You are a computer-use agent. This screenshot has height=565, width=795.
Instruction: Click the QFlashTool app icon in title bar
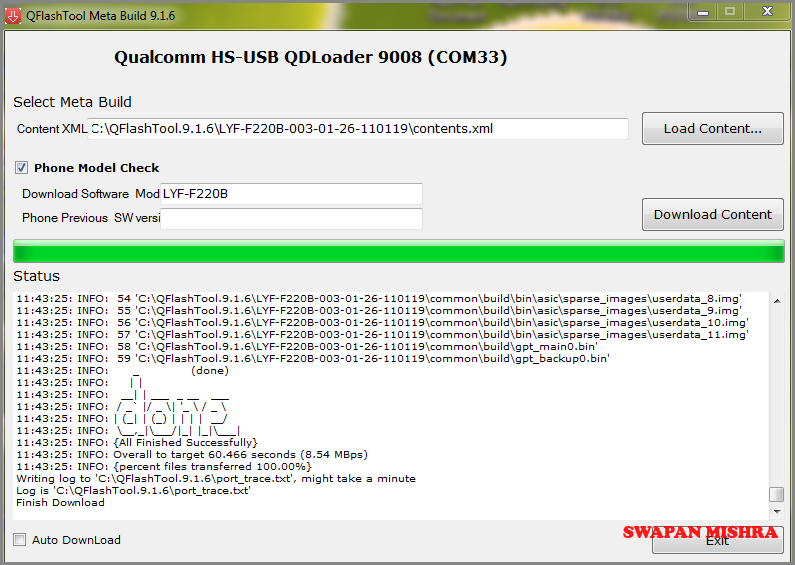pyautogui.click(x=13, y=16)
